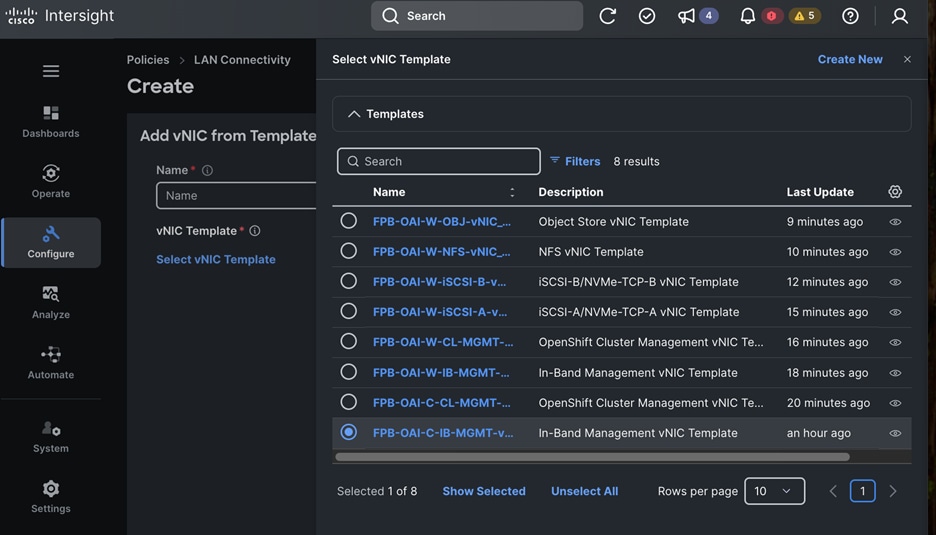Preview iSCSI-B/NVMe-TCP-B template eye icon
This screenshot has width=936, height=535.
pos(895,282)
